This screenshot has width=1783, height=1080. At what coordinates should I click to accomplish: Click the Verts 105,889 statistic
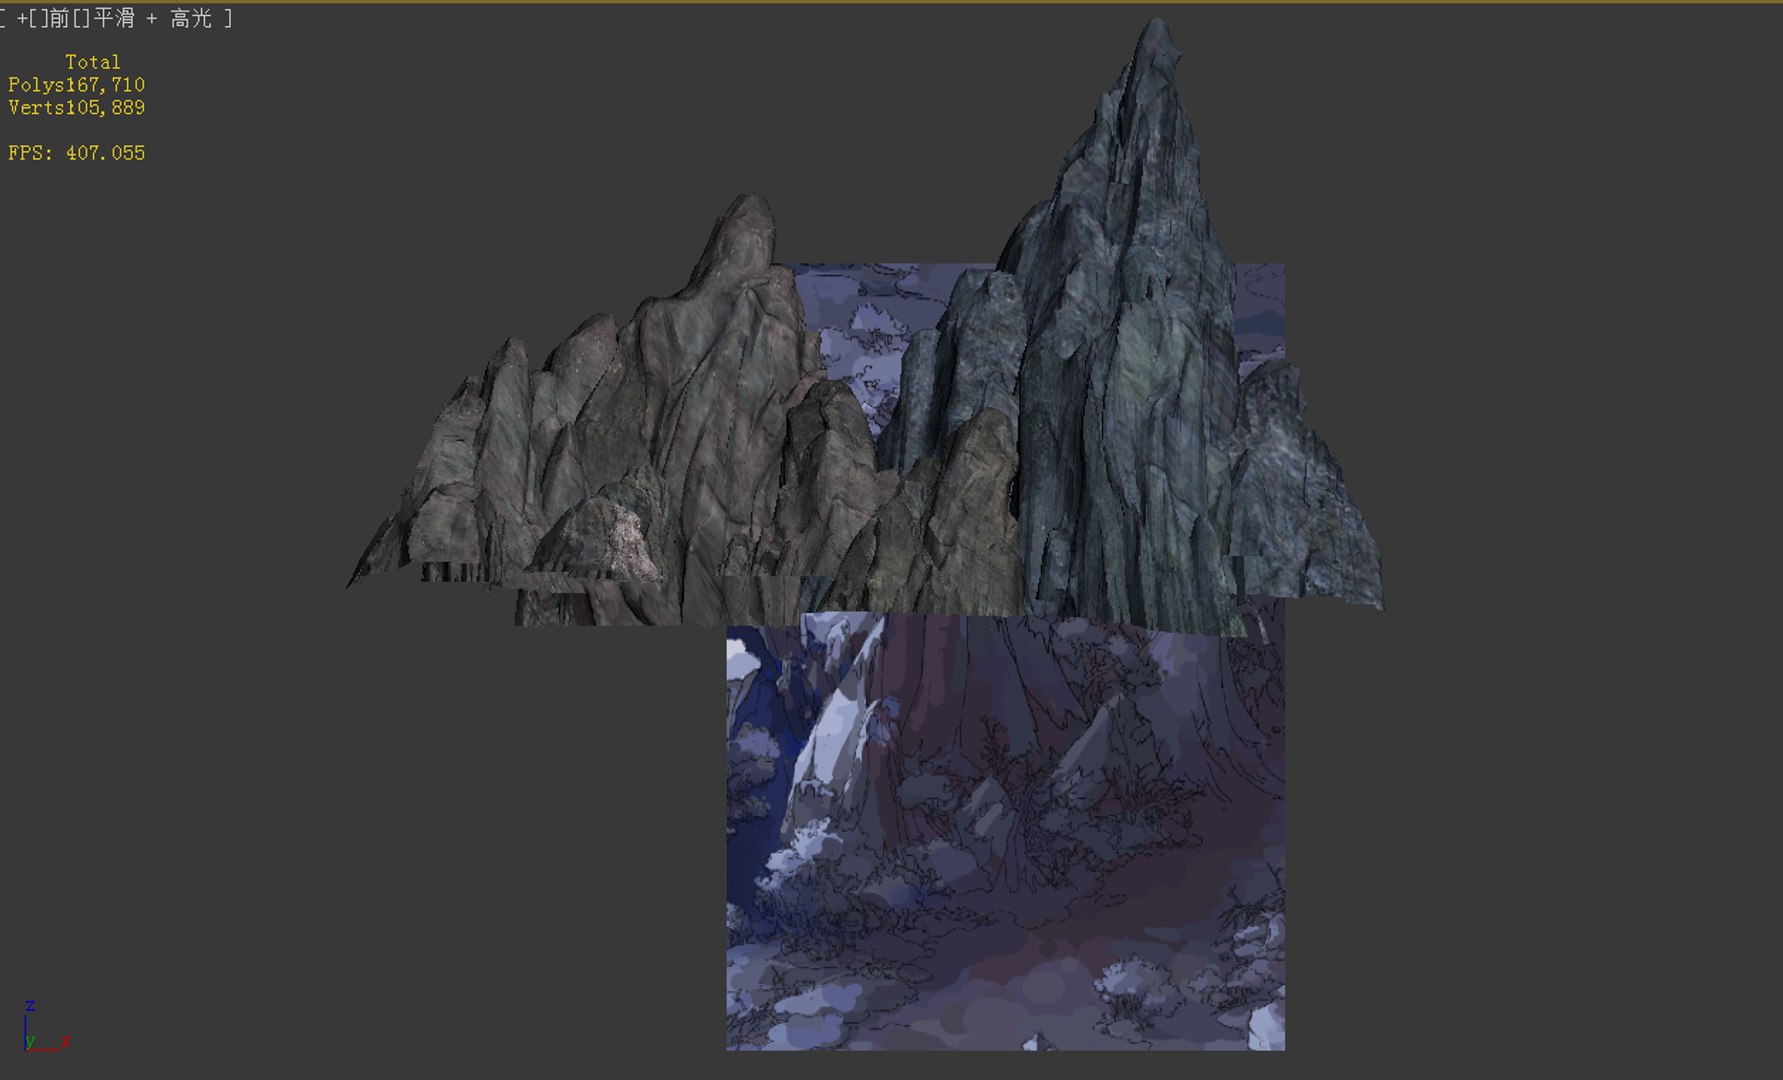(x=77, y=108)
